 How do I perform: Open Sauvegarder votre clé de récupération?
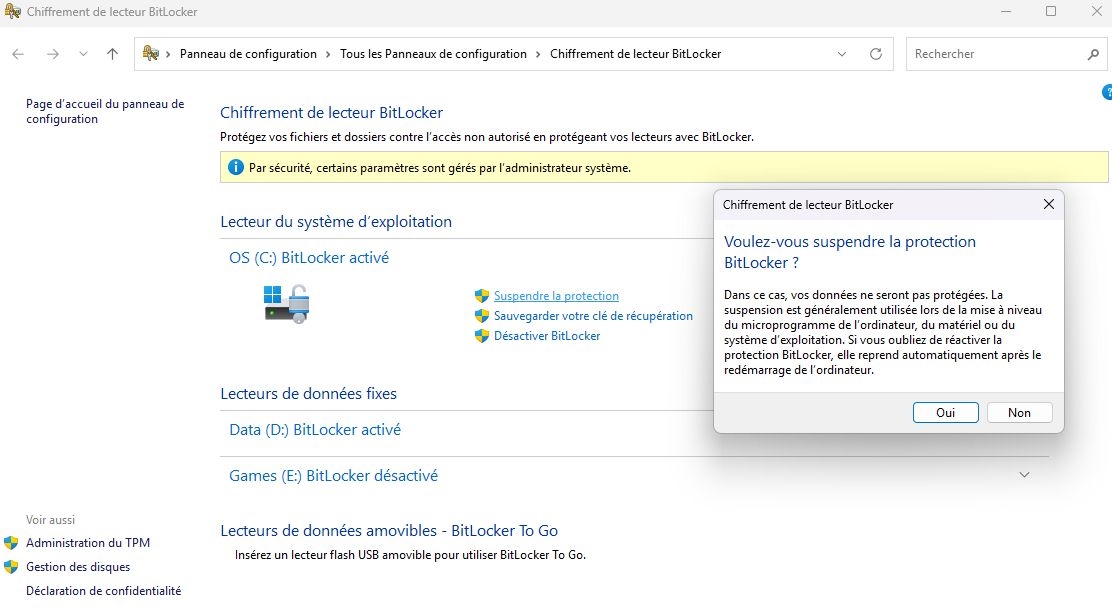coord(593,316)
